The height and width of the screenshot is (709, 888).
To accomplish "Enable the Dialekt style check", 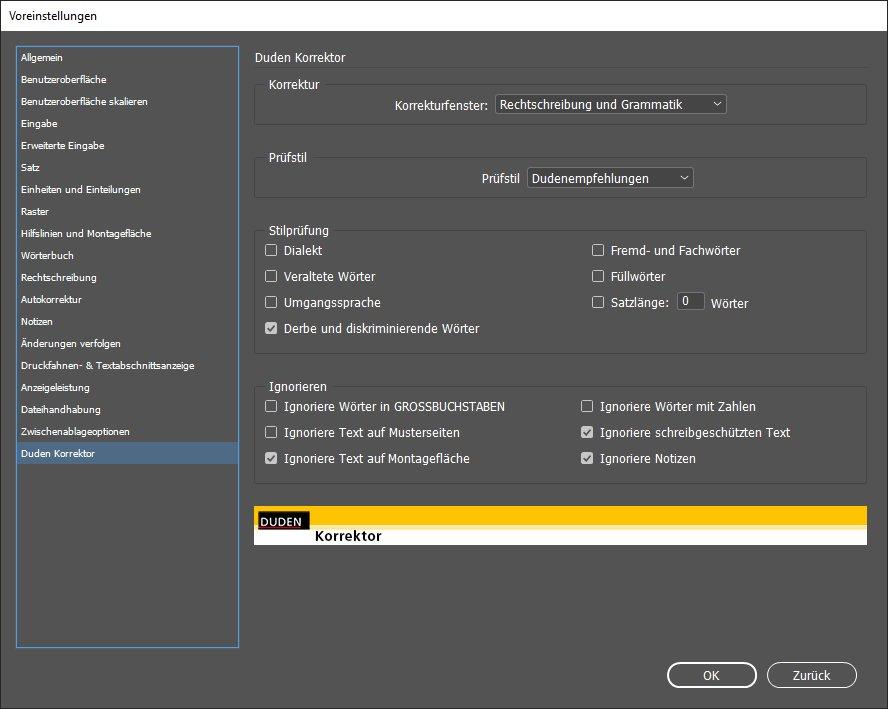I will tap(271, 250).
